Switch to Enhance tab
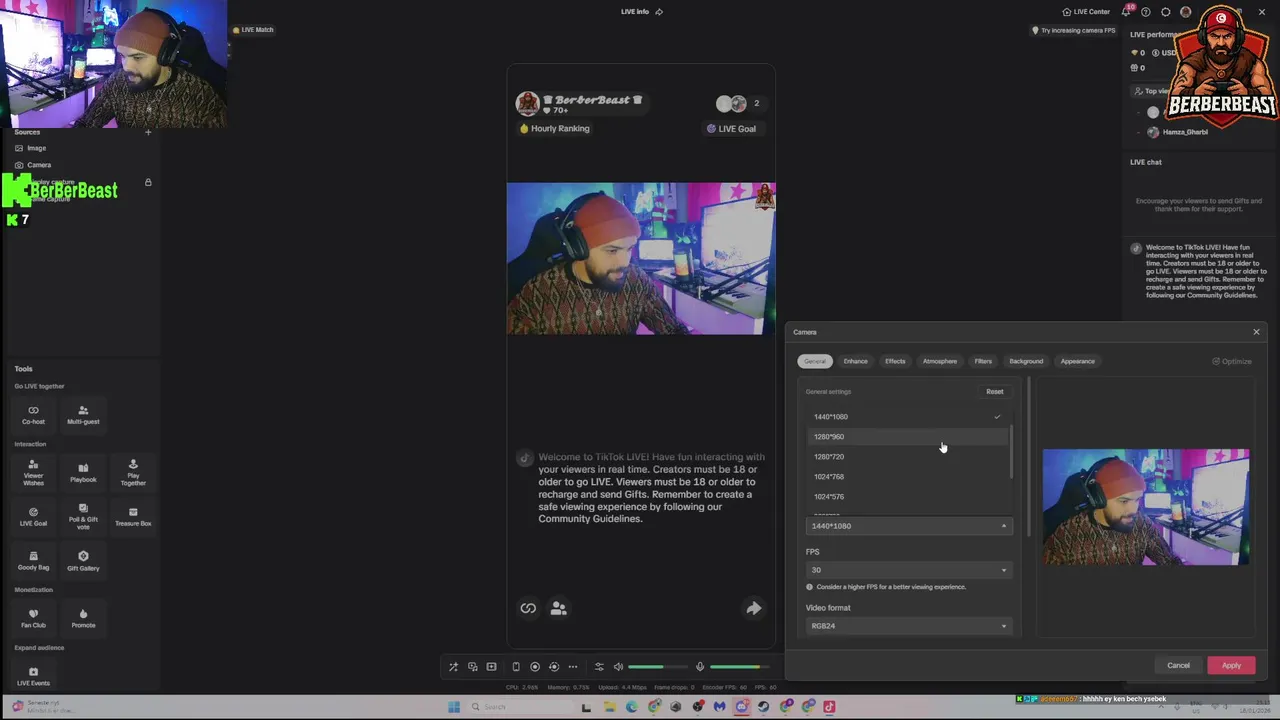Viewport: 1280px width, 720px height. [855, 361]
